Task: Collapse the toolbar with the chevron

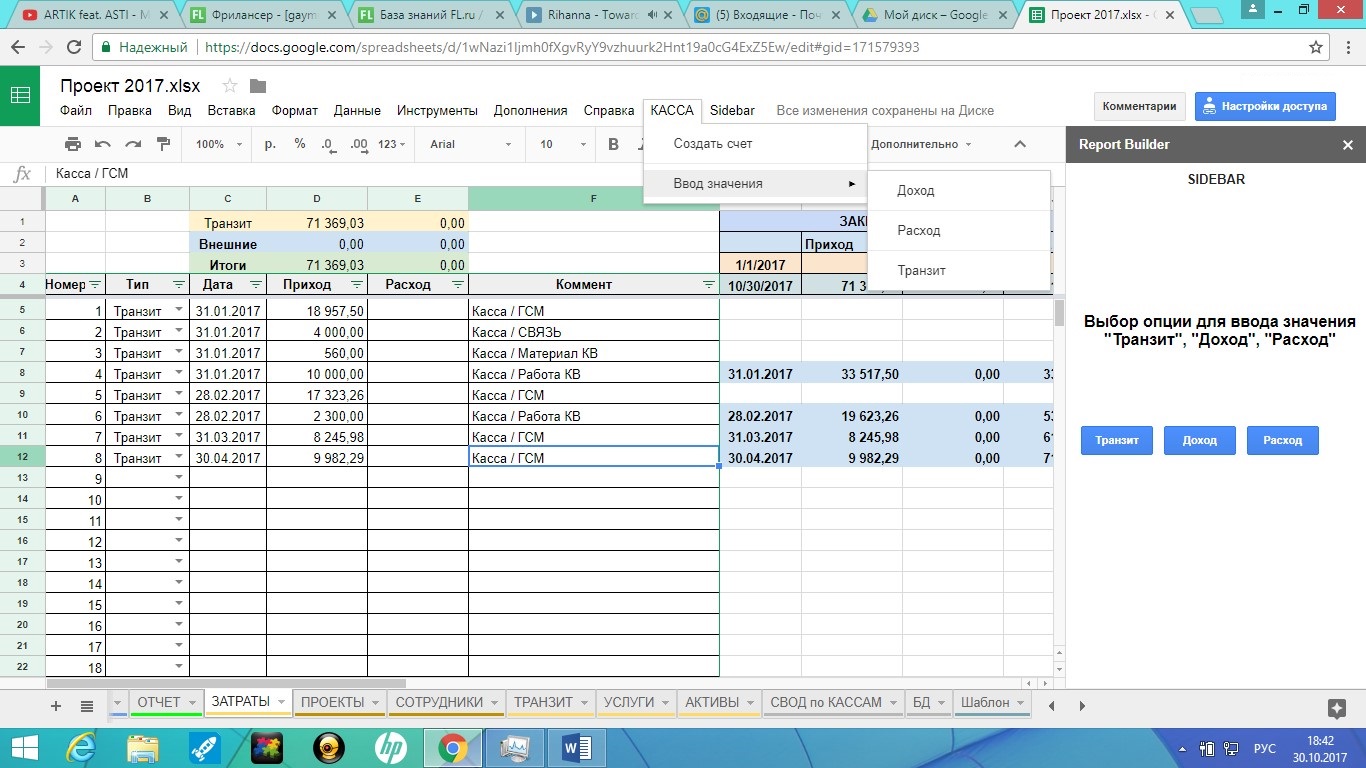Action: click(x=1020, y=144)
